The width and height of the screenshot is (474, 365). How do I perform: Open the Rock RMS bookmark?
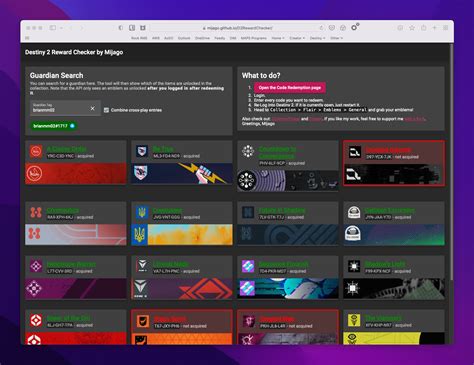pos(139,38)
